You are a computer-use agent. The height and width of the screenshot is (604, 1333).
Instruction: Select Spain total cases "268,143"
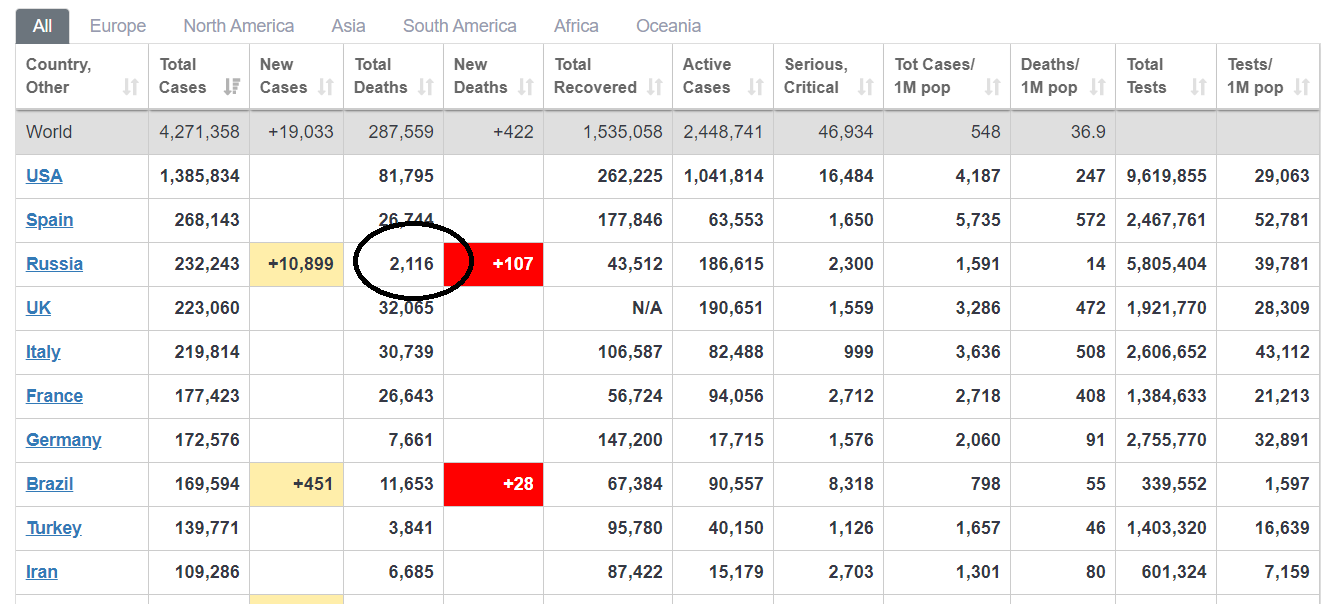(207, 220)
